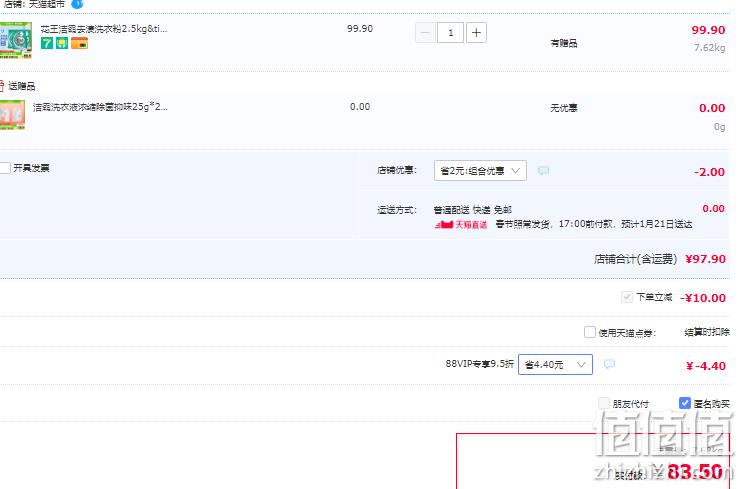Click the green 7-day return icon

47,43
